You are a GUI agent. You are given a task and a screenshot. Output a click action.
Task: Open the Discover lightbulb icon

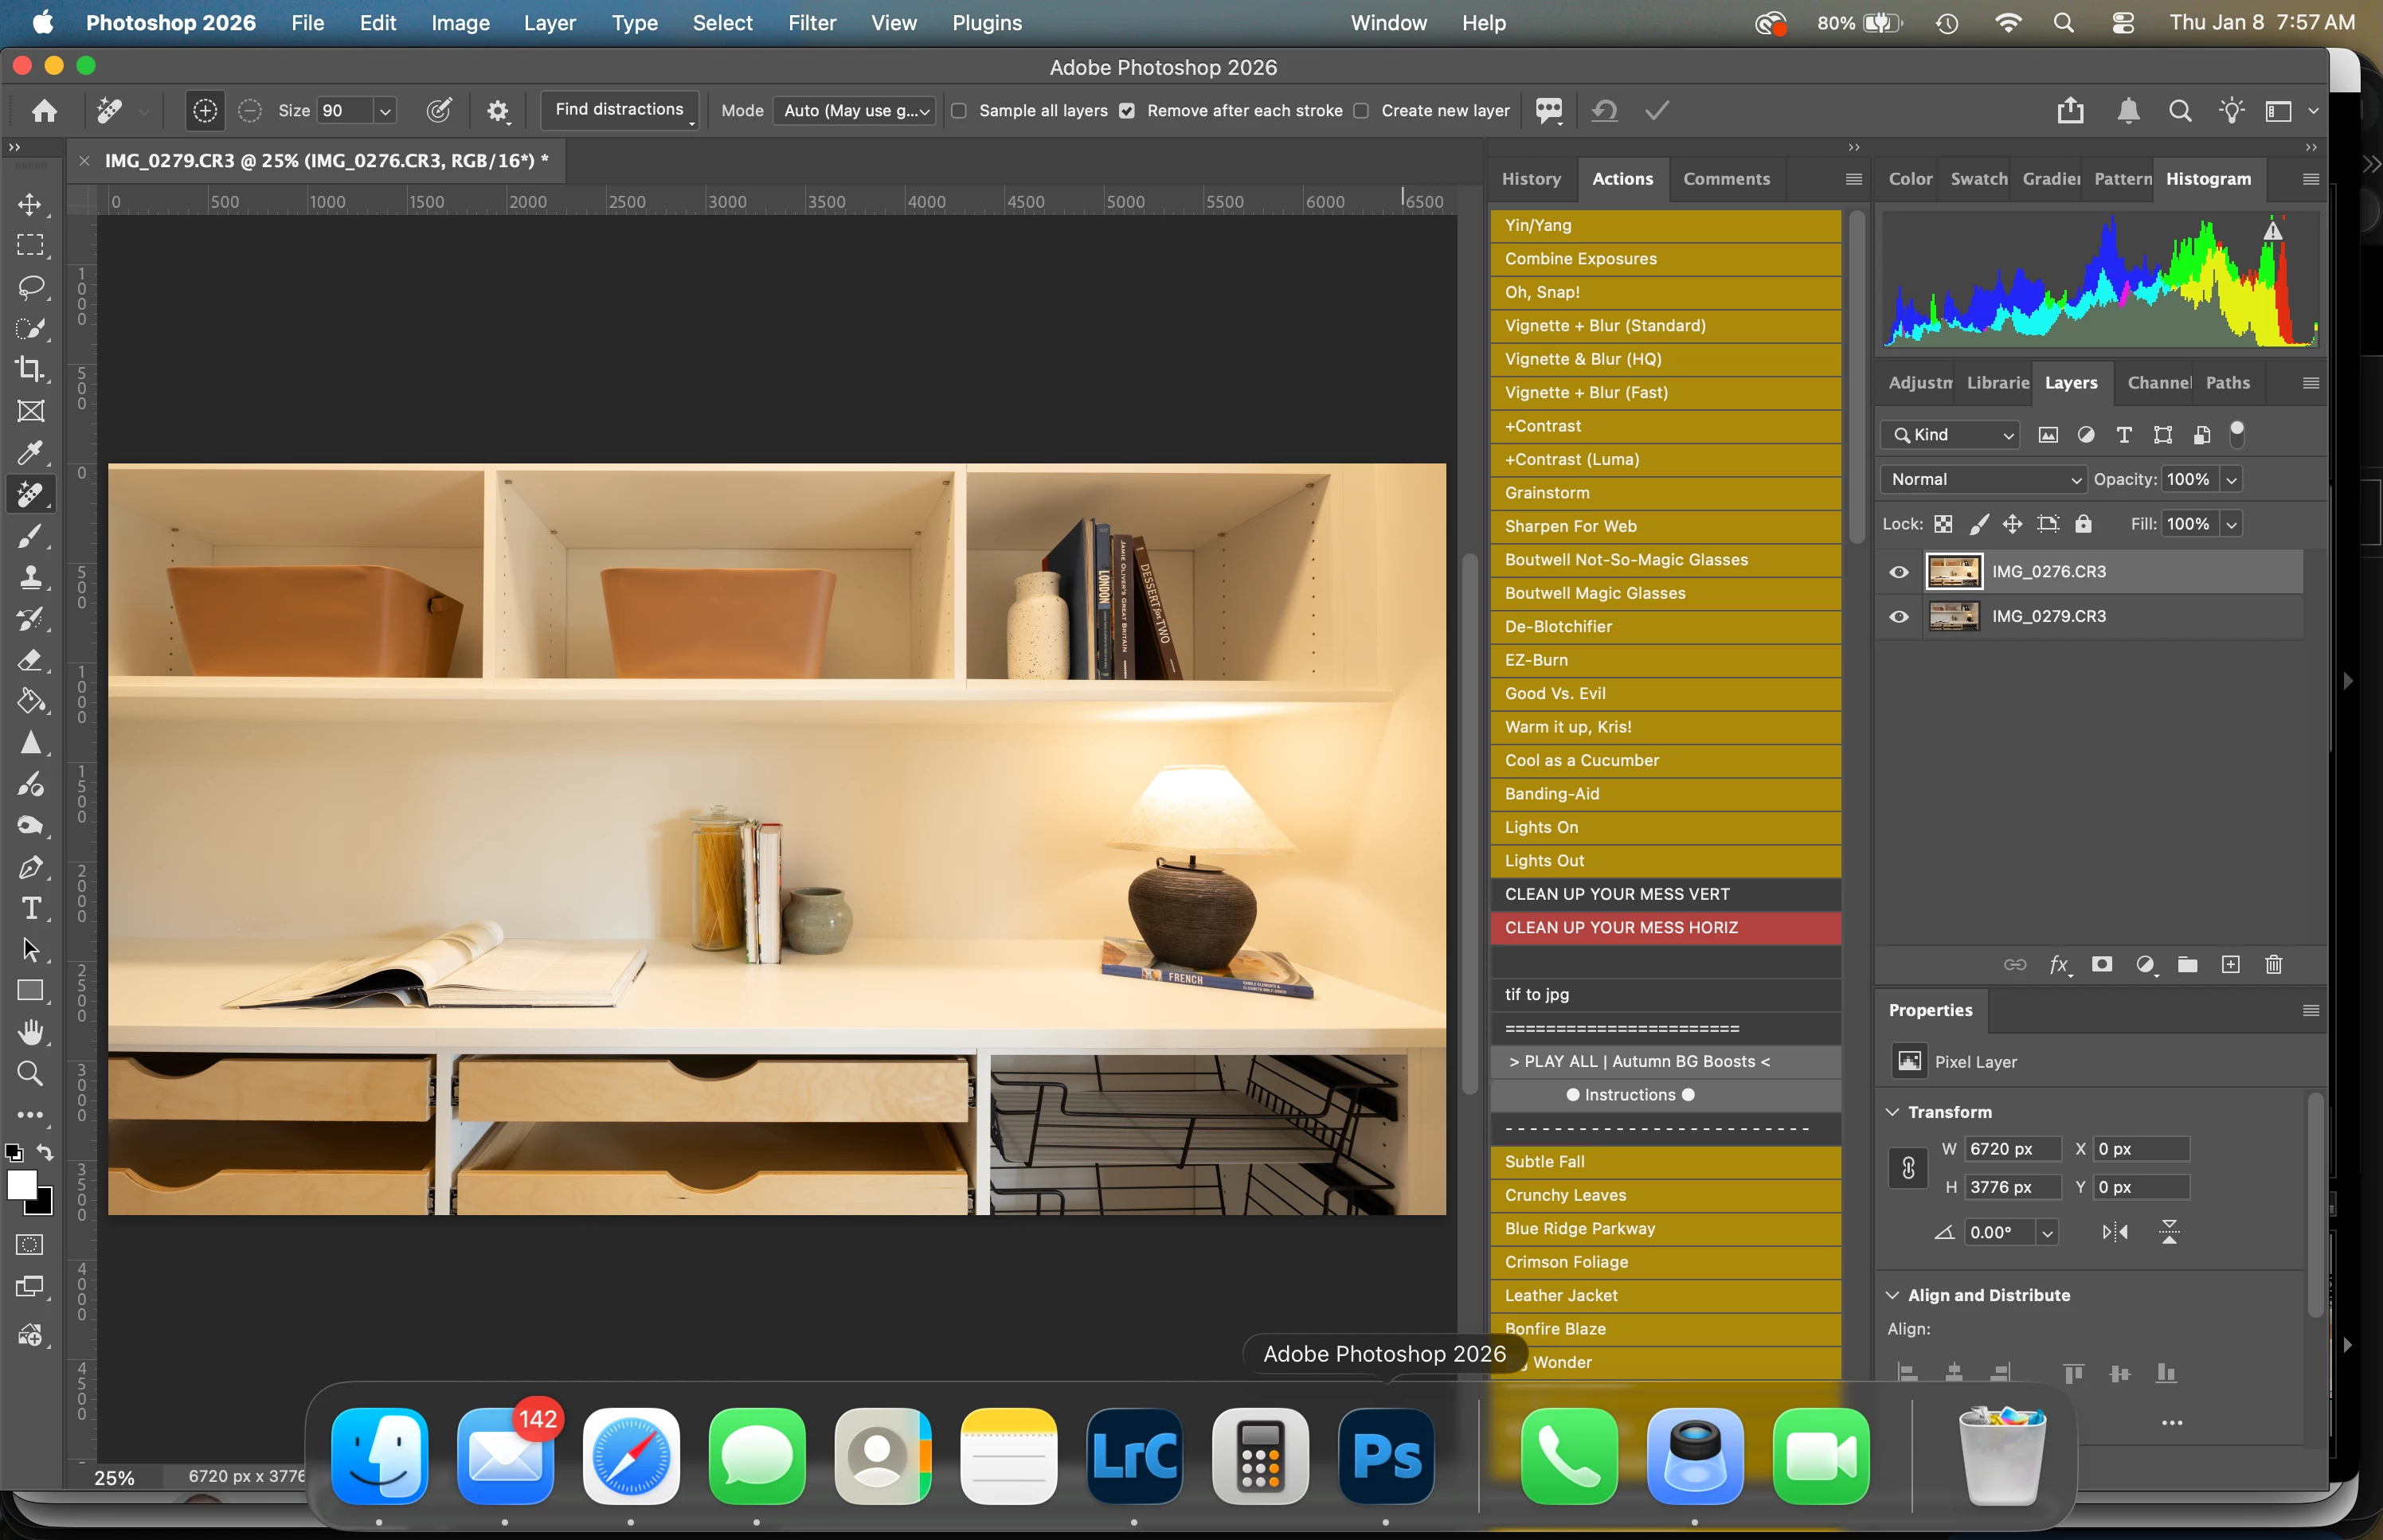pyautogui.click(x=2231, y=110)
